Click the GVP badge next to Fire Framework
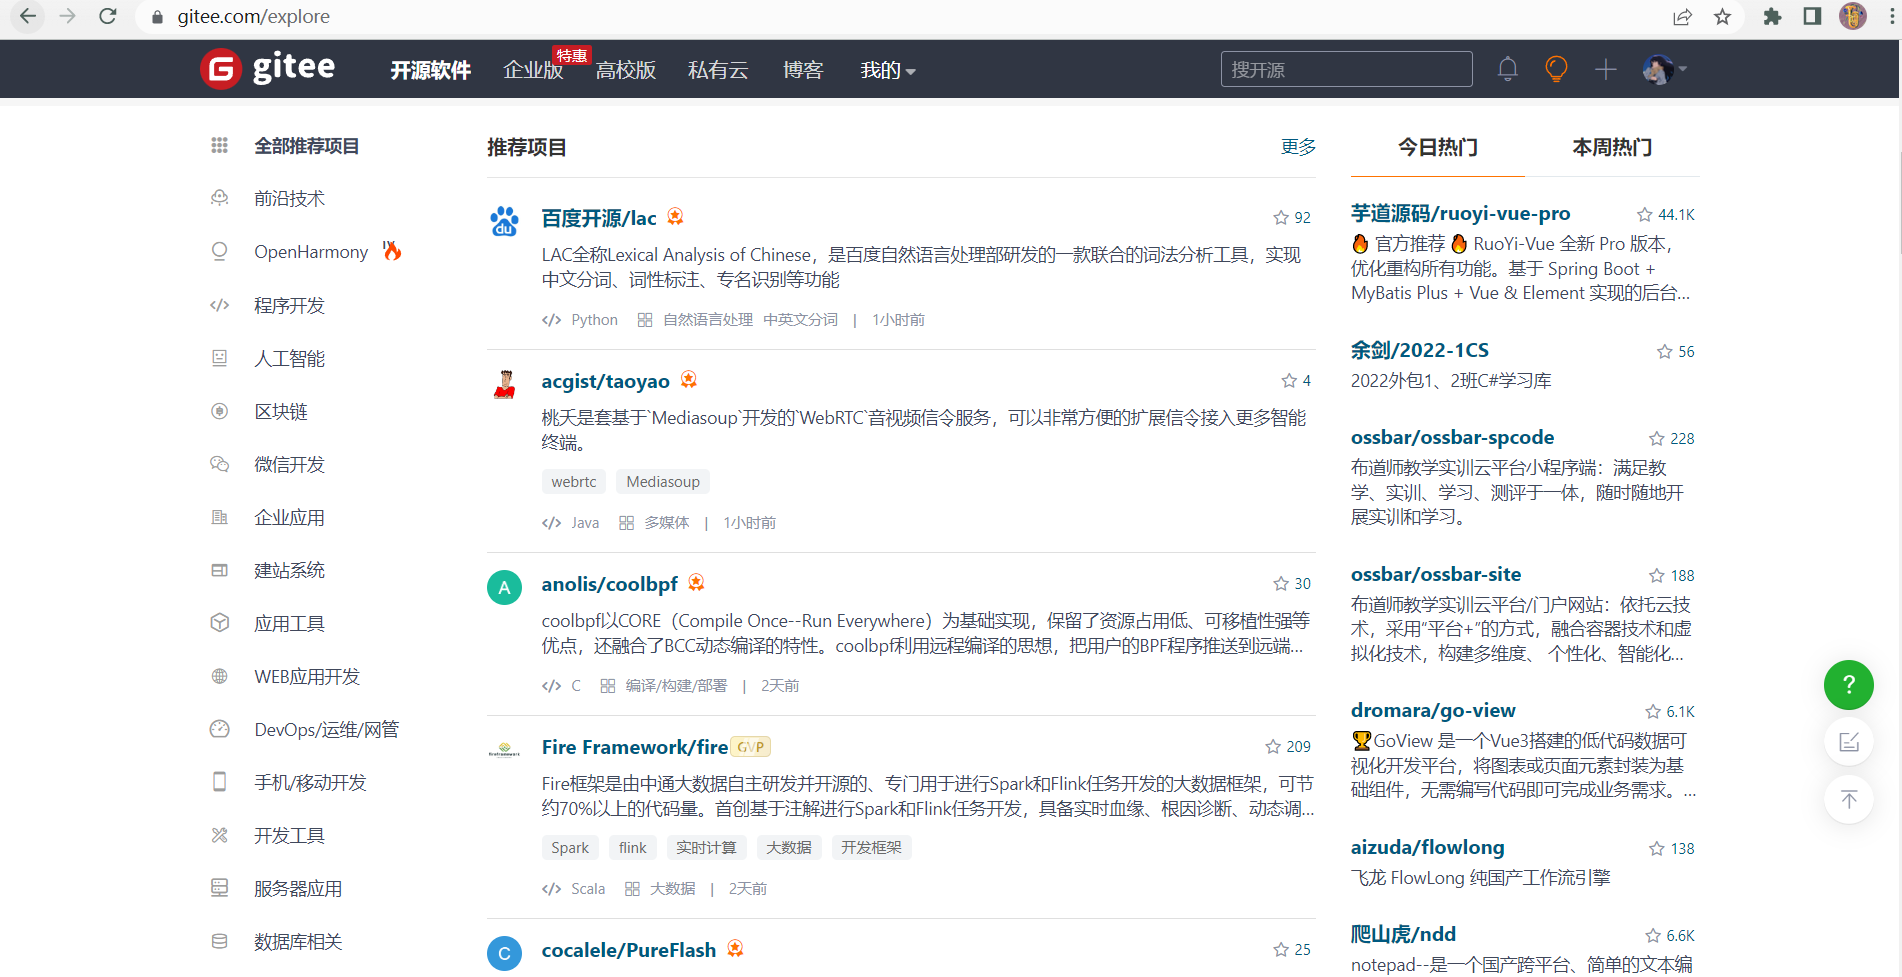1902x977 pixels. pos(751,747)
